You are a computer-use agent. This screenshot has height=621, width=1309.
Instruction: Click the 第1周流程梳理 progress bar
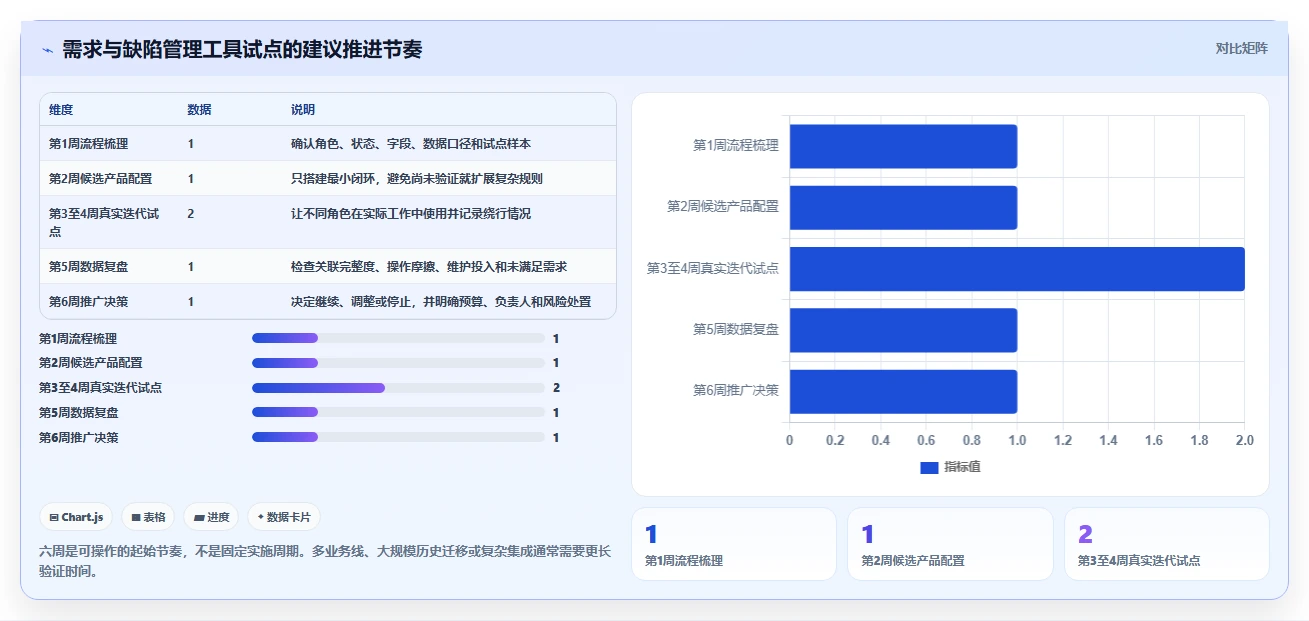coord(398,339)
